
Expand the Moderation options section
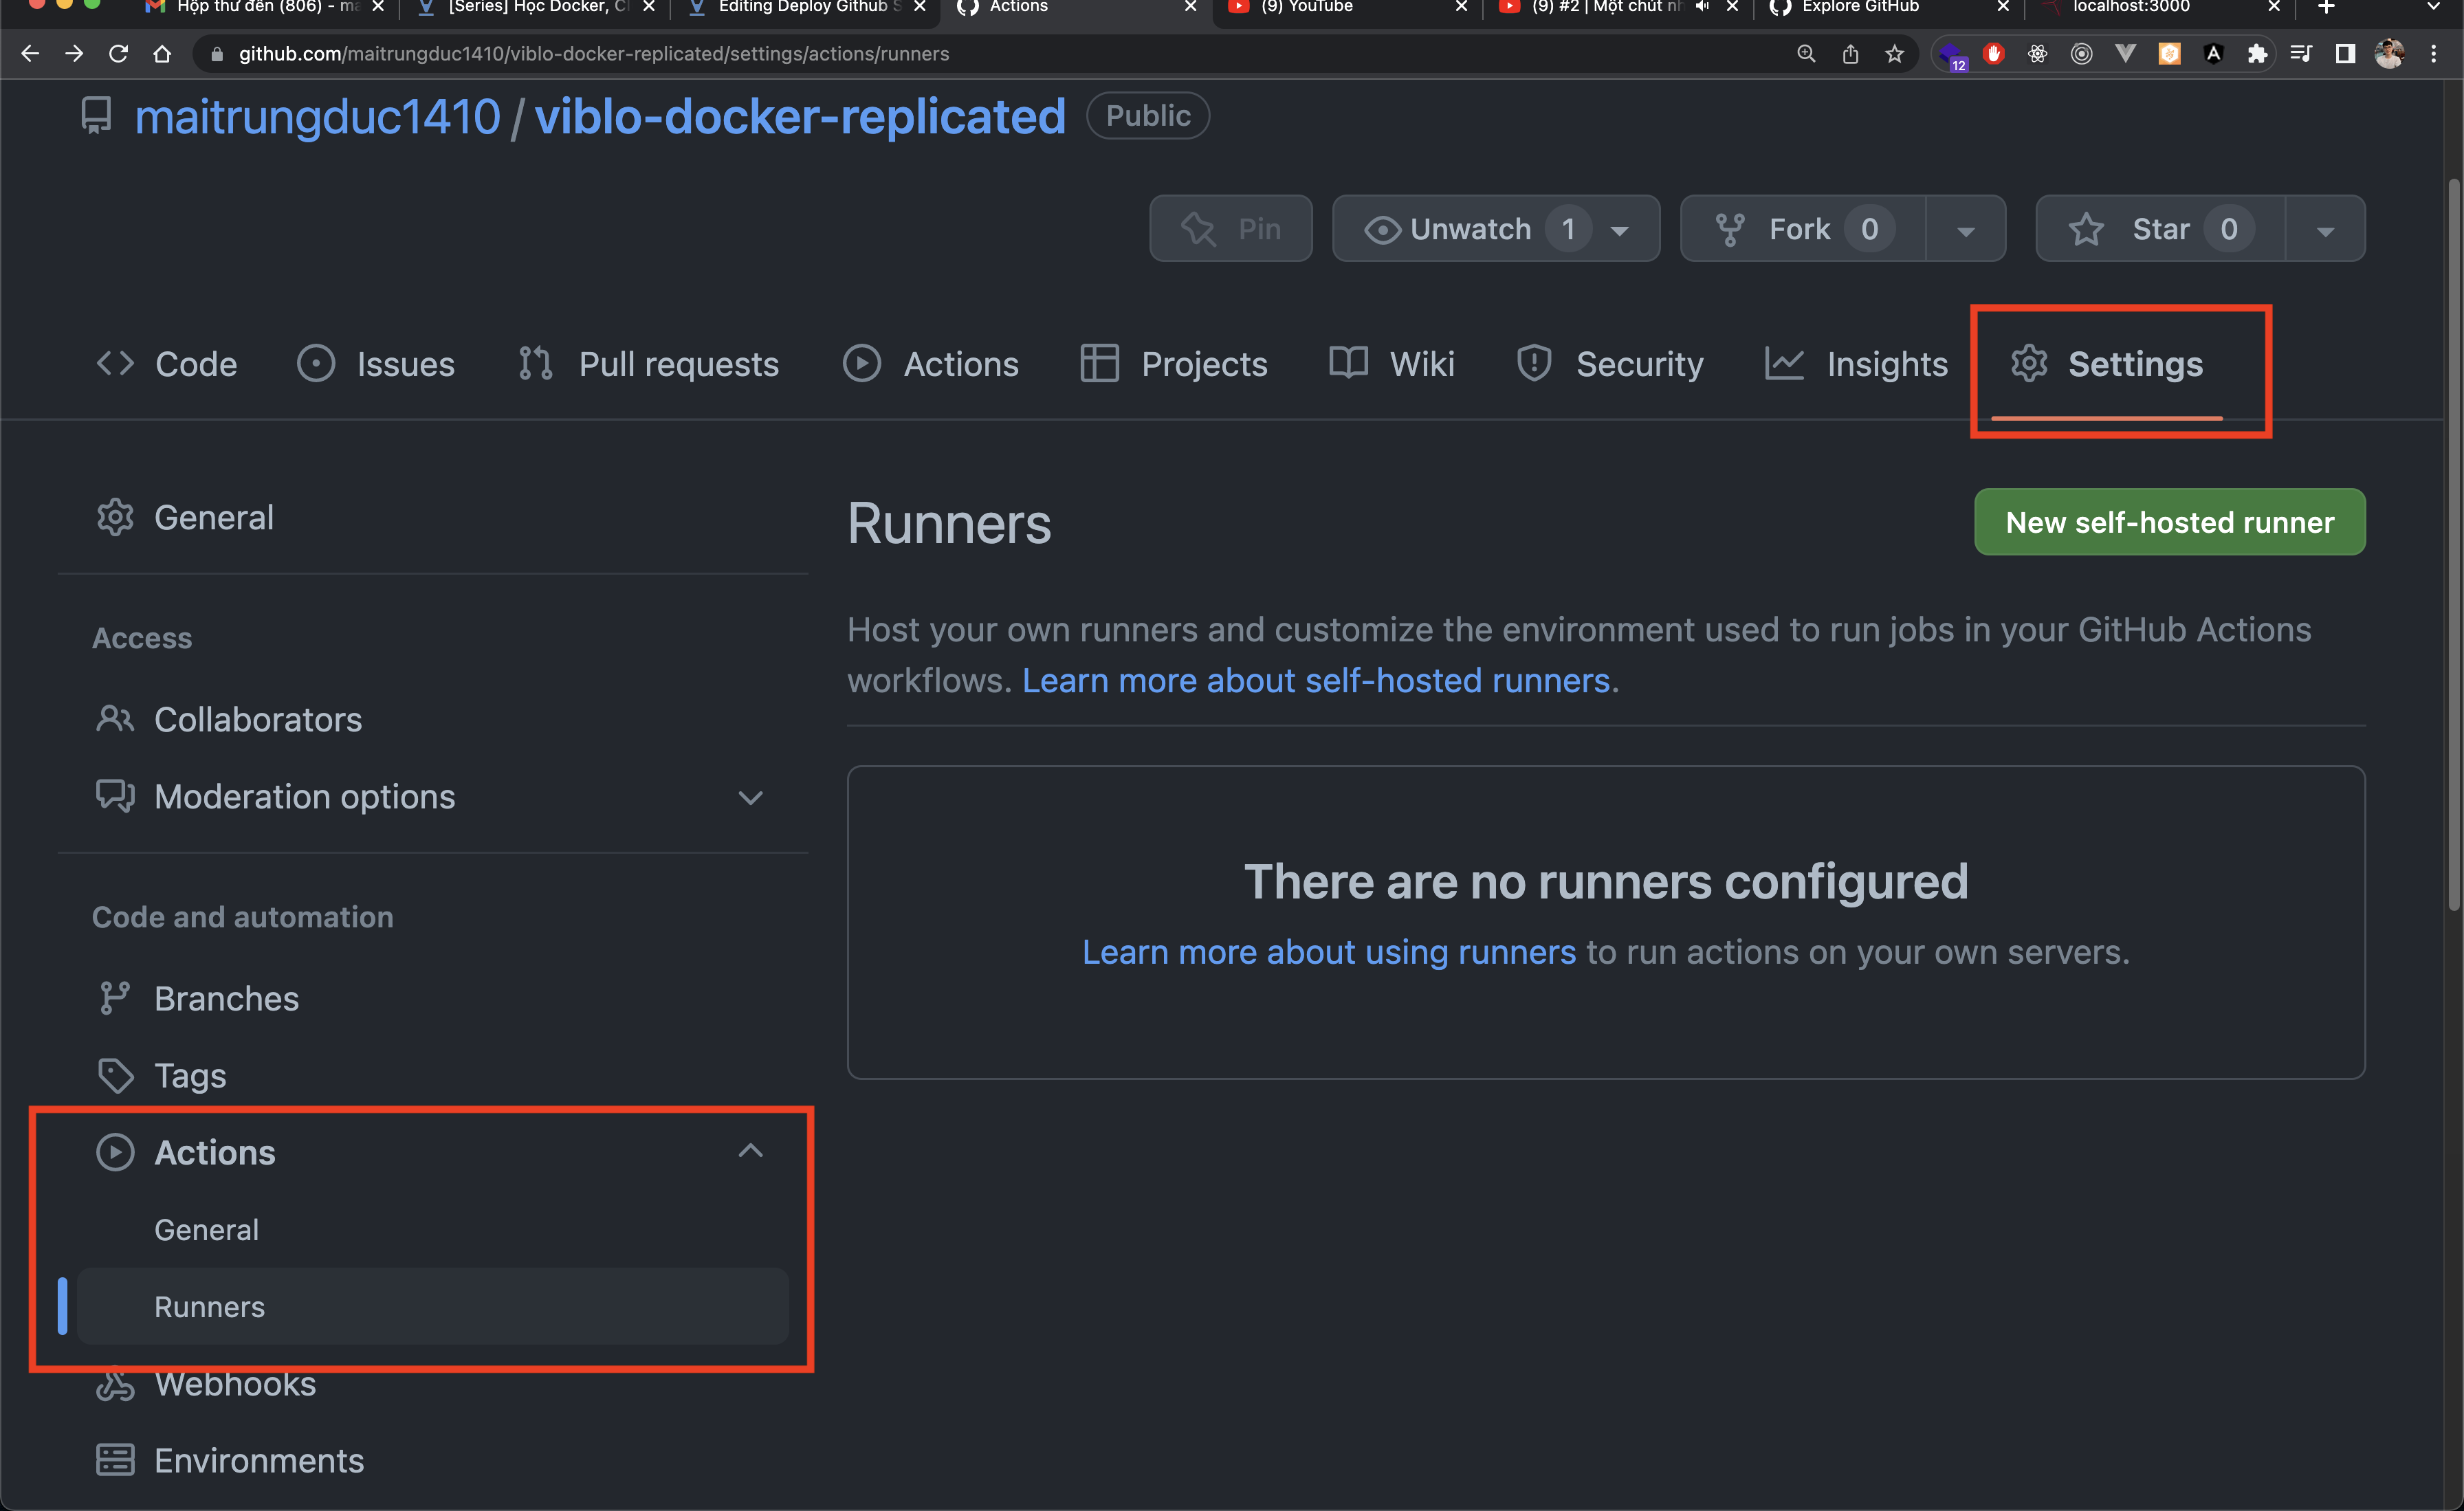pos(751,797)
